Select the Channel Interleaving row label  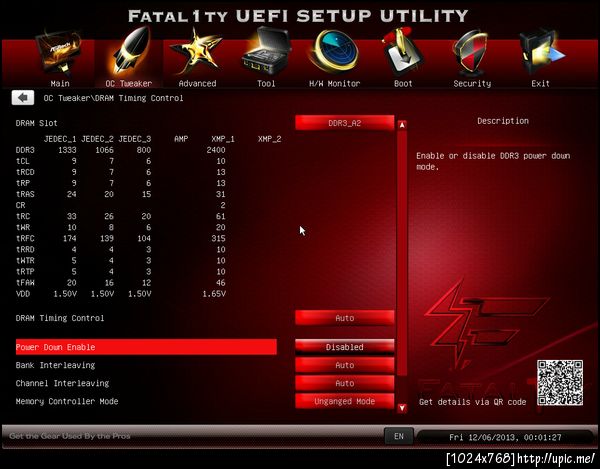[x=62, y=383]
